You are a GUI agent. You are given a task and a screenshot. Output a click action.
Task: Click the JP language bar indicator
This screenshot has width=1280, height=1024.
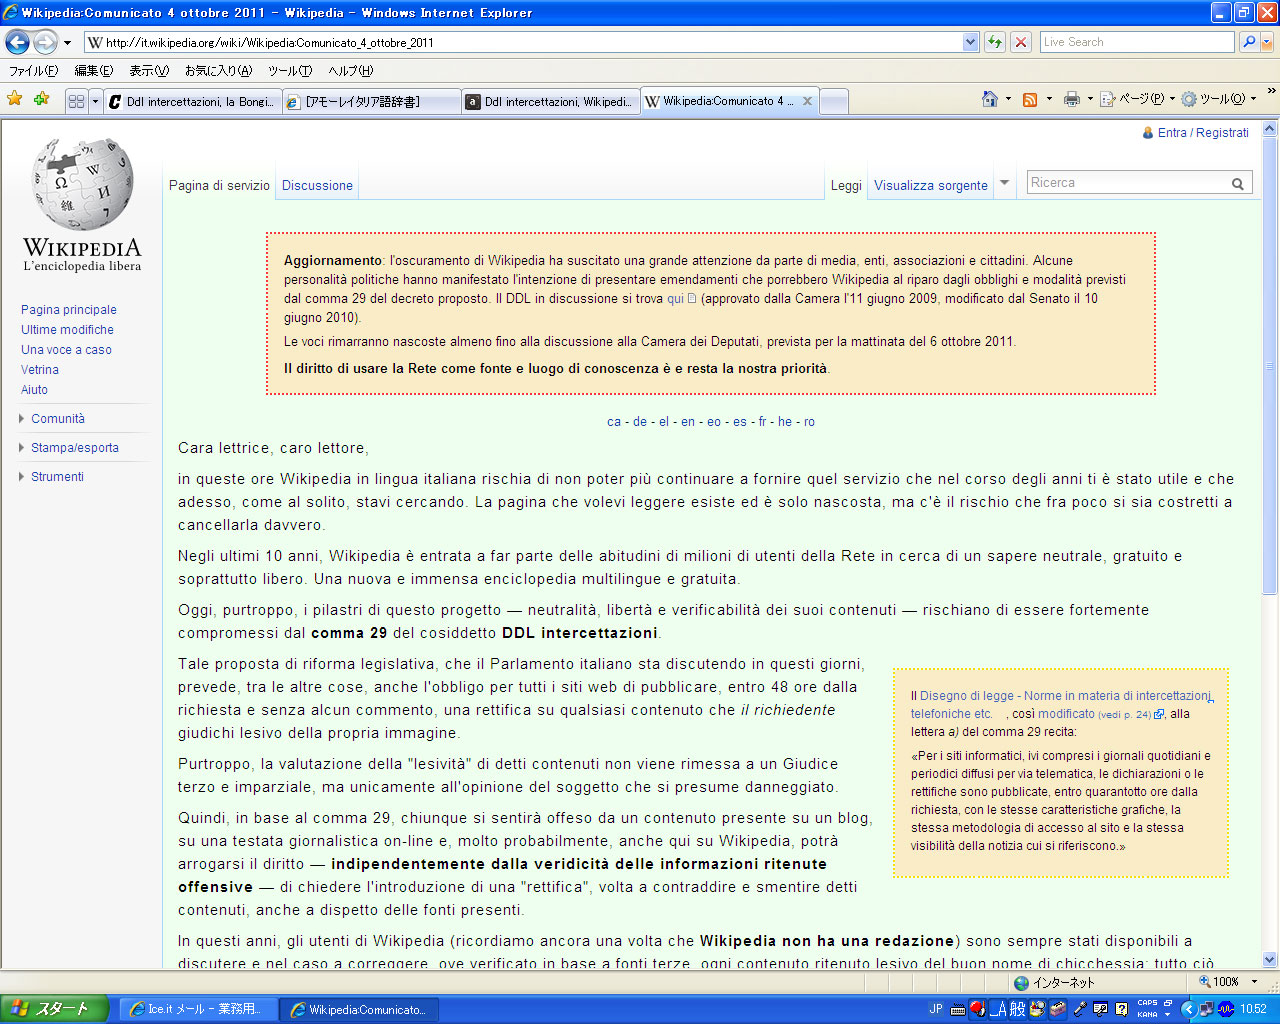[936, 1009]
